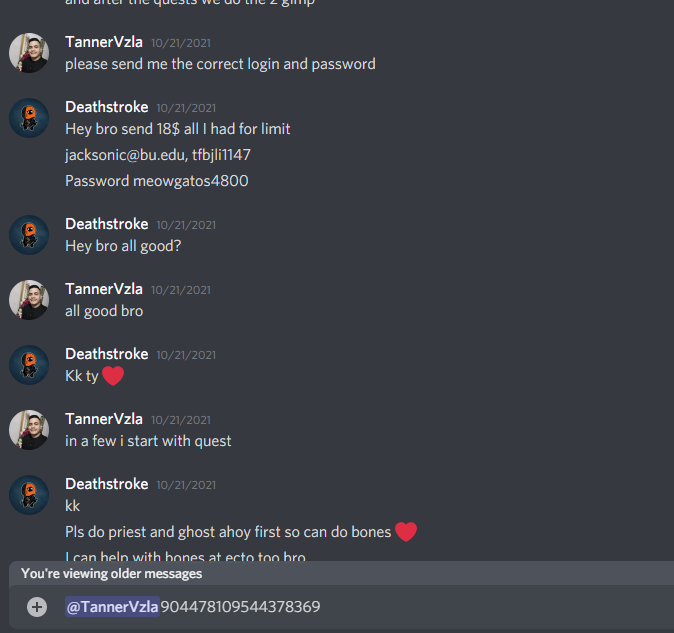Open TannerVzla username on "please send me" message
This screenshot has width=674, height=633.
(x=104, y=42)
